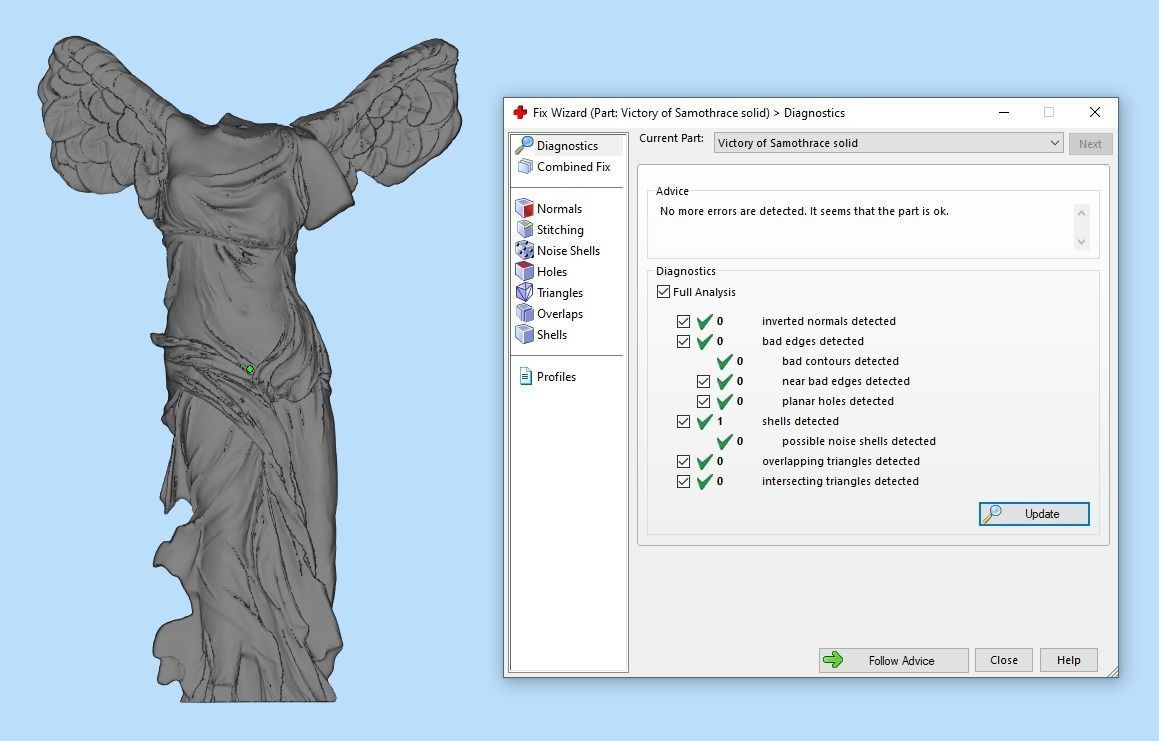This screenshot has height=741, width=1159.
Task: Open the Current Part dropdown list
Action: point(888,143)
